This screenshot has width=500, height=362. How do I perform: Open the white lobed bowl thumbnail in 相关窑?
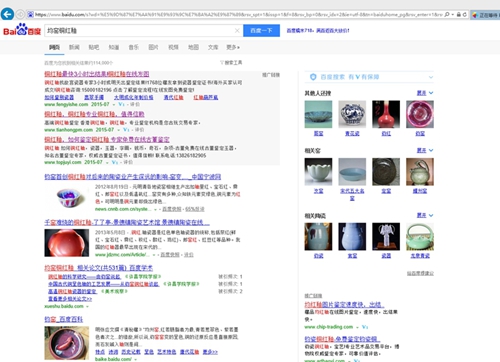(x=318, y=172)
